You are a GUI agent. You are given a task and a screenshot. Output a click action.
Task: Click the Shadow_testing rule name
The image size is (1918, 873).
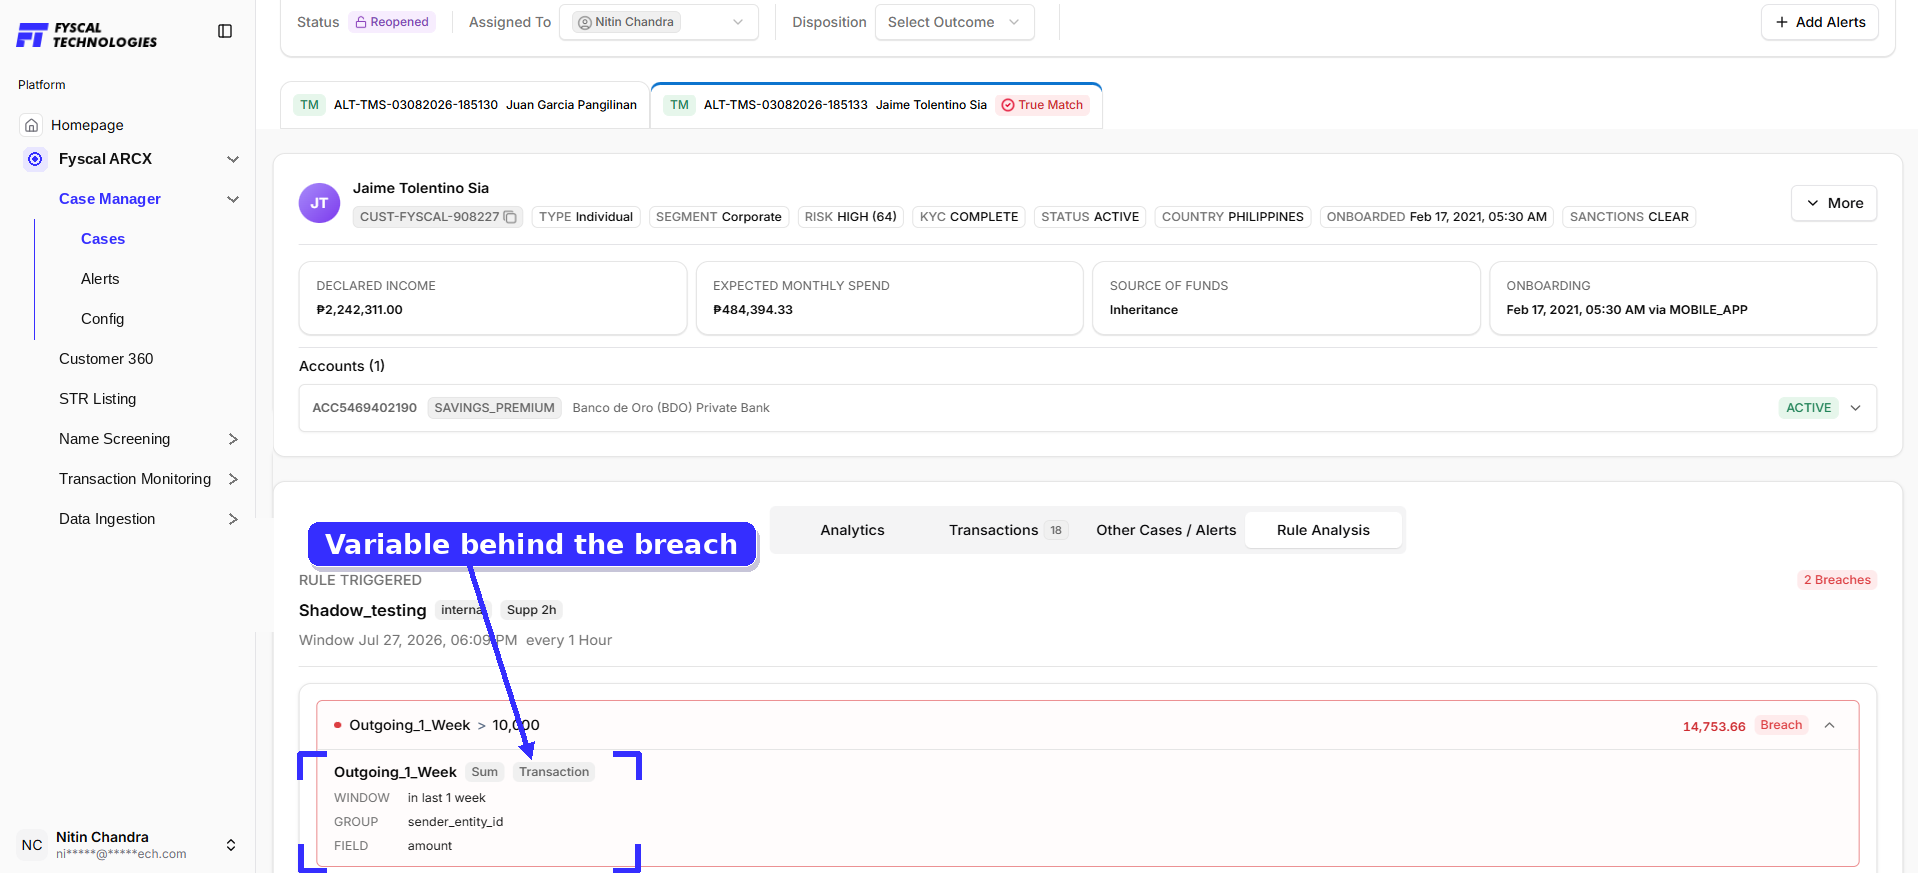tap(362, 610)
